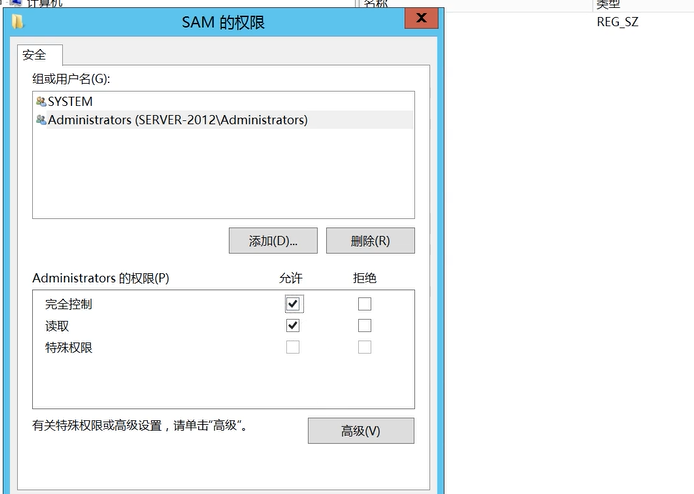
Task: Tick the 拒绝 checkbox for 完全控制
Action: (365, 304)
